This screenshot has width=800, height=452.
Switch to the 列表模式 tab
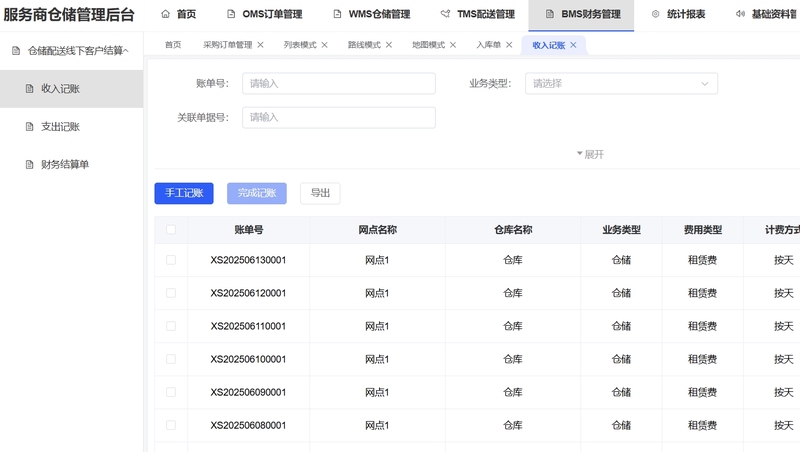click(300, 45)
